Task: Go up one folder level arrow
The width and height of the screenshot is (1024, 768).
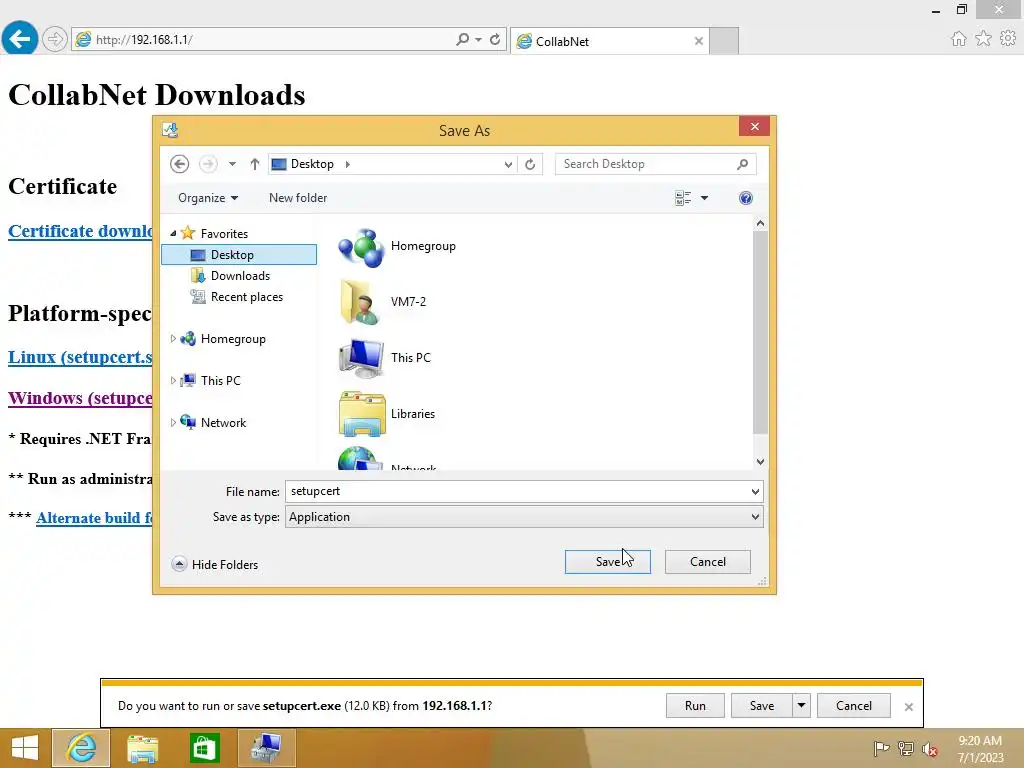Action: [x=255, y=164]
